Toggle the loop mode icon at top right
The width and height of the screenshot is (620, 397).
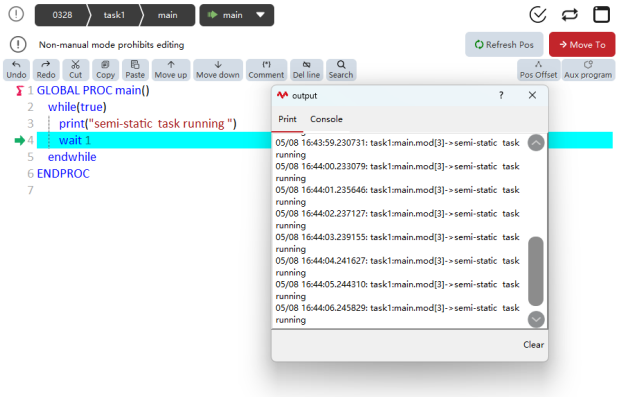(569, 15)
